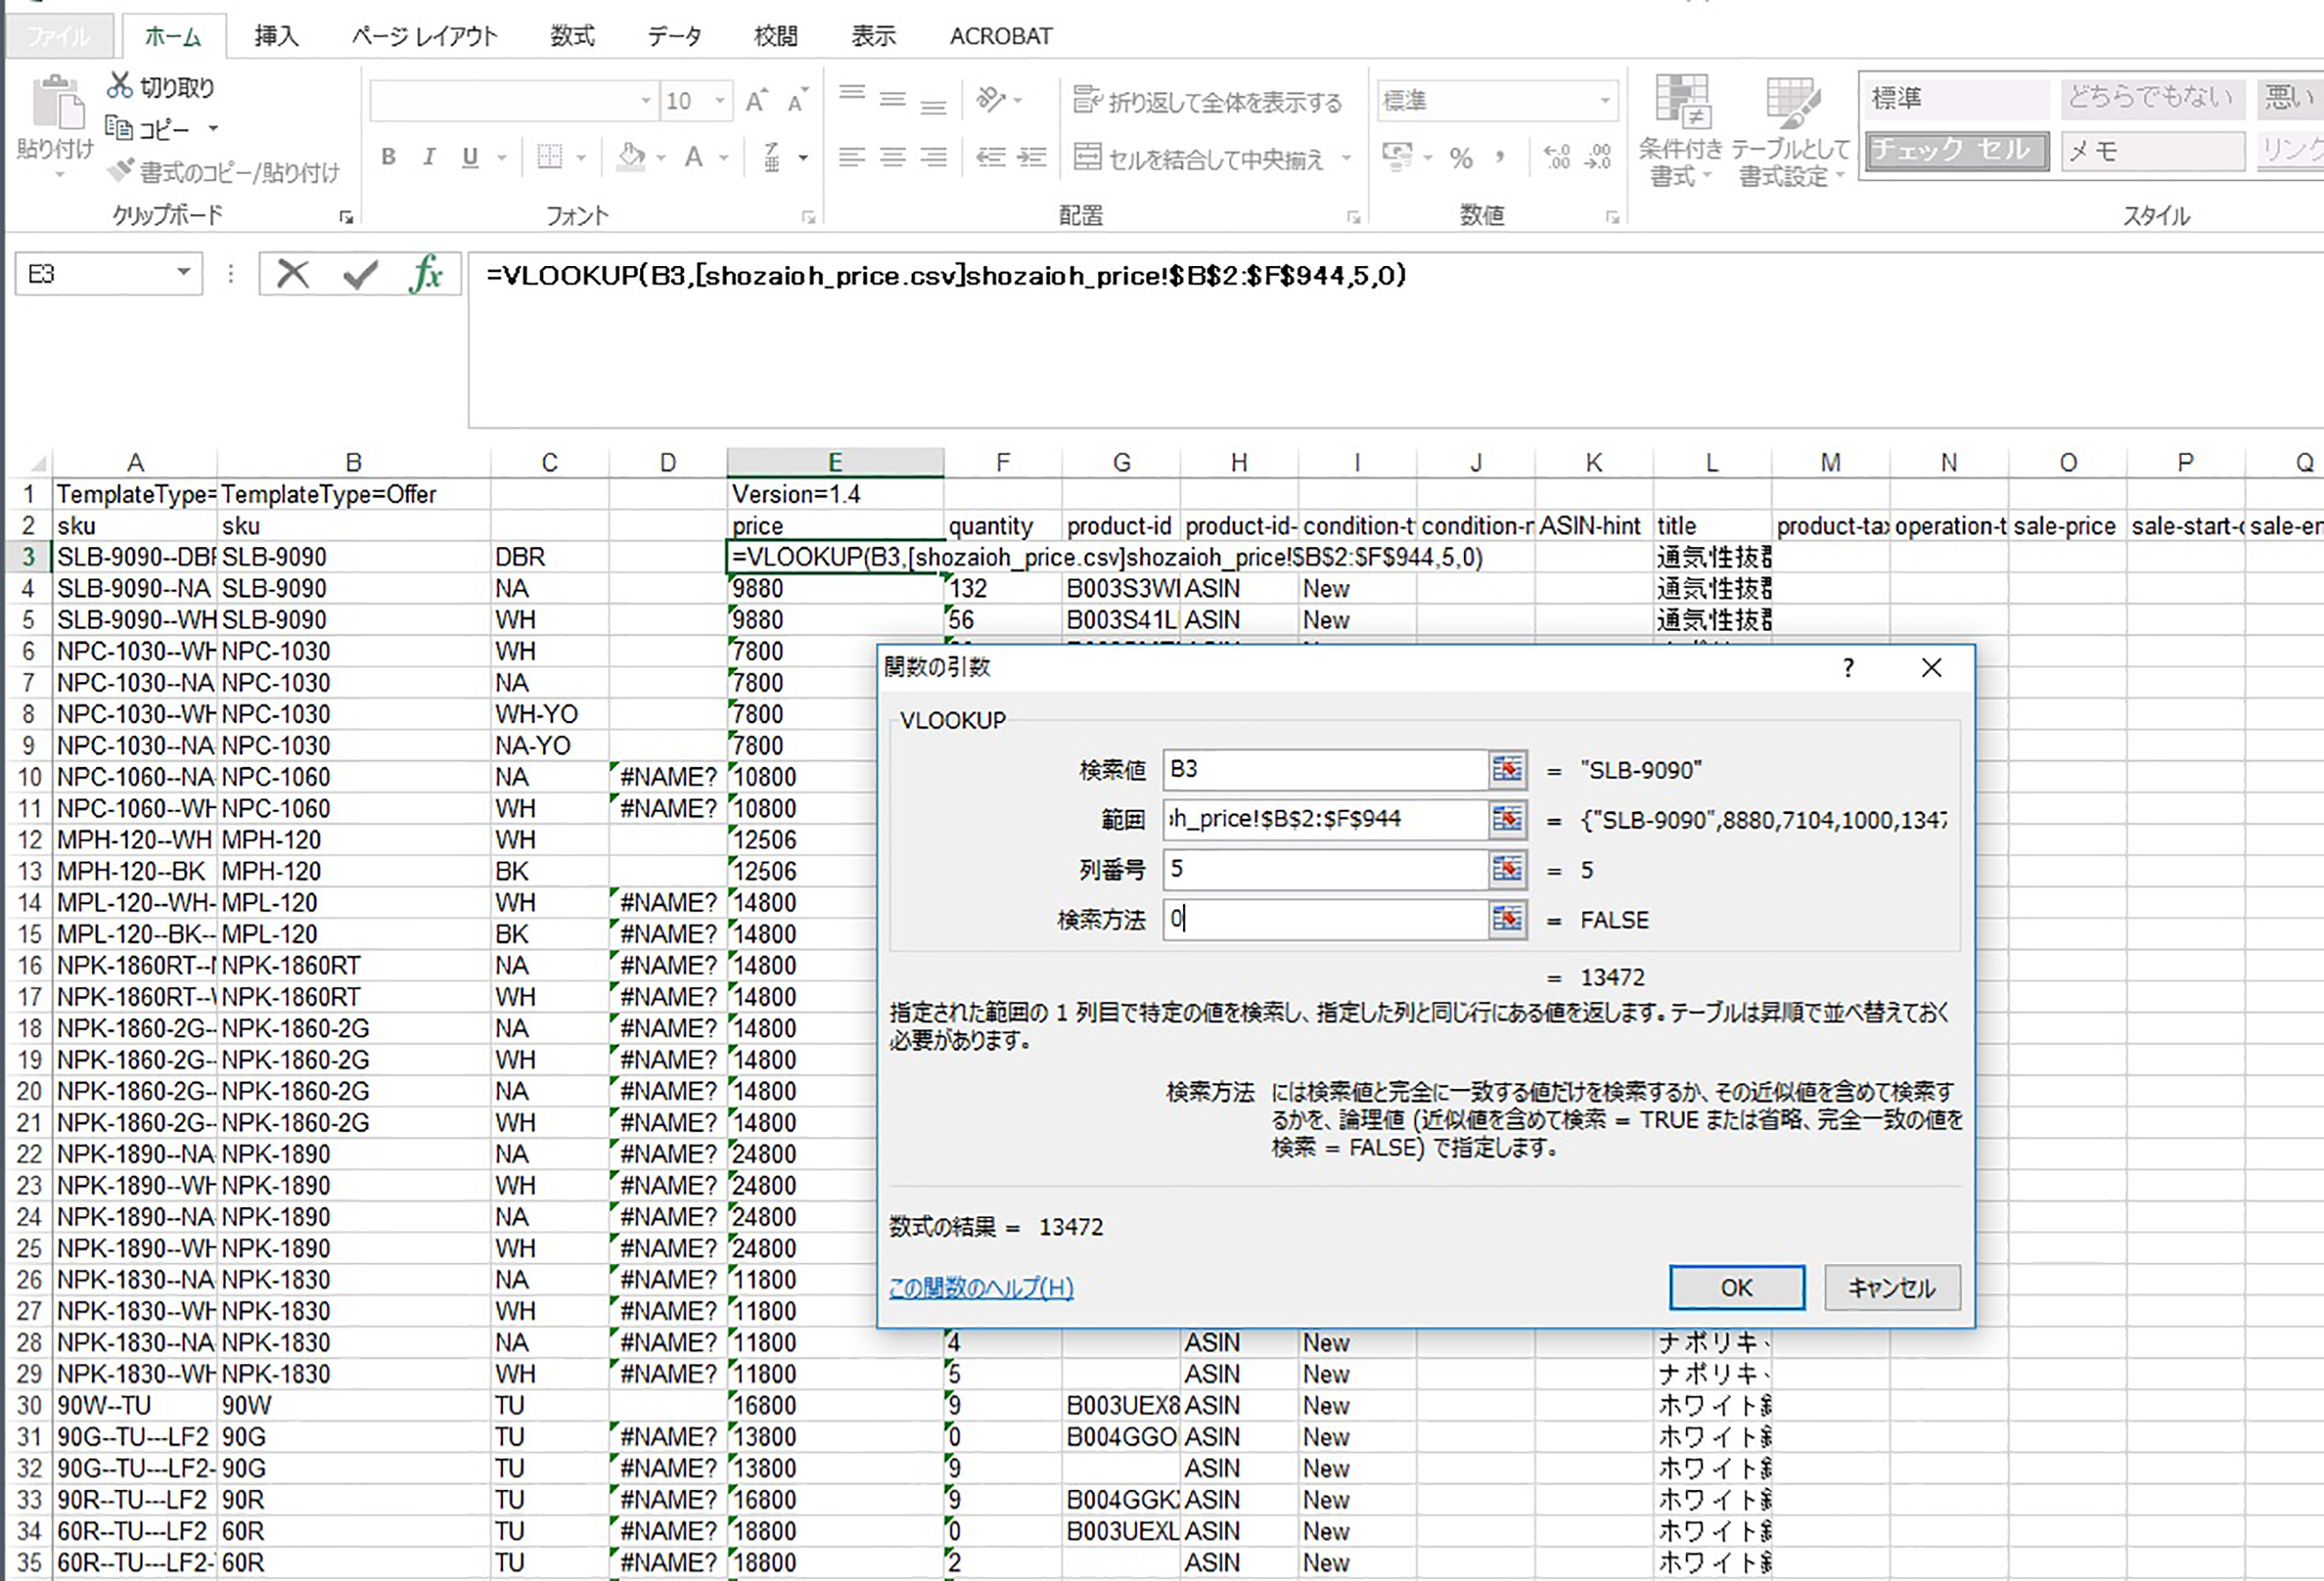The width and height of the screenshot is (2324, 1581).
Task: Align text right
Action: (933, 157)
